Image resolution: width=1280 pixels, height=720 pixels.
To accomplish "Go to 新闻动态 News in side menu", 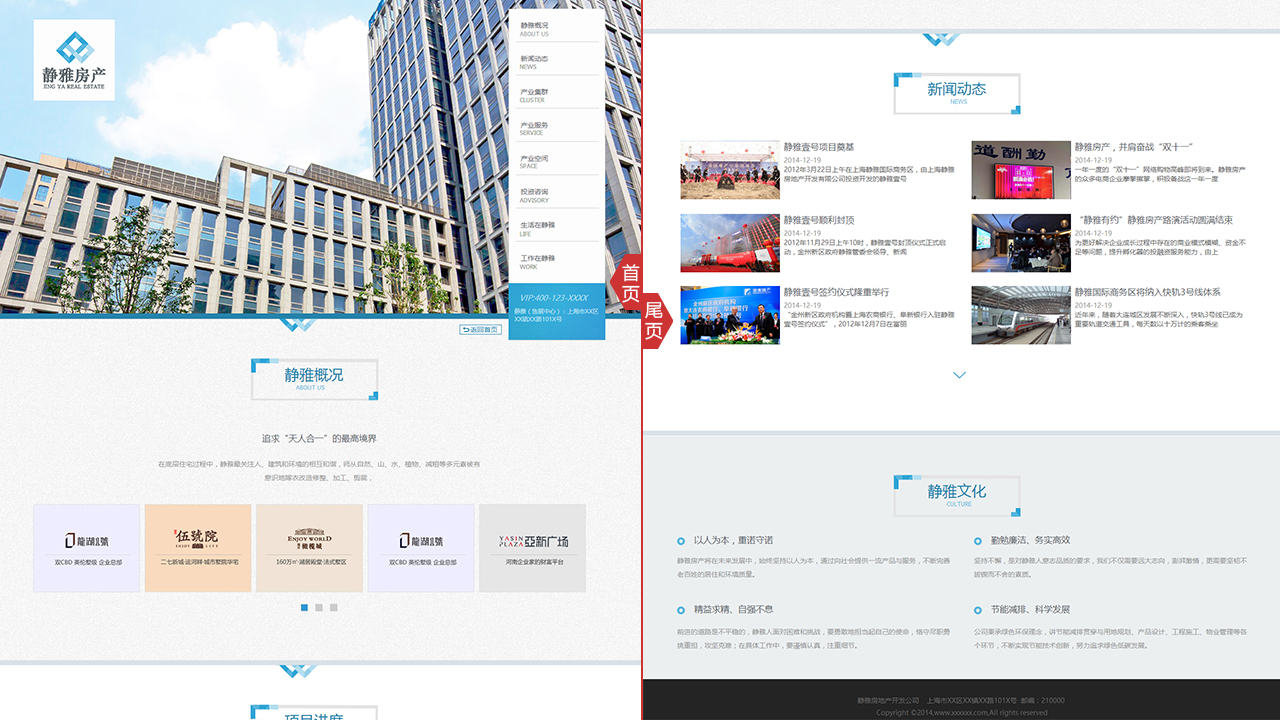I will tap(534, 62).
